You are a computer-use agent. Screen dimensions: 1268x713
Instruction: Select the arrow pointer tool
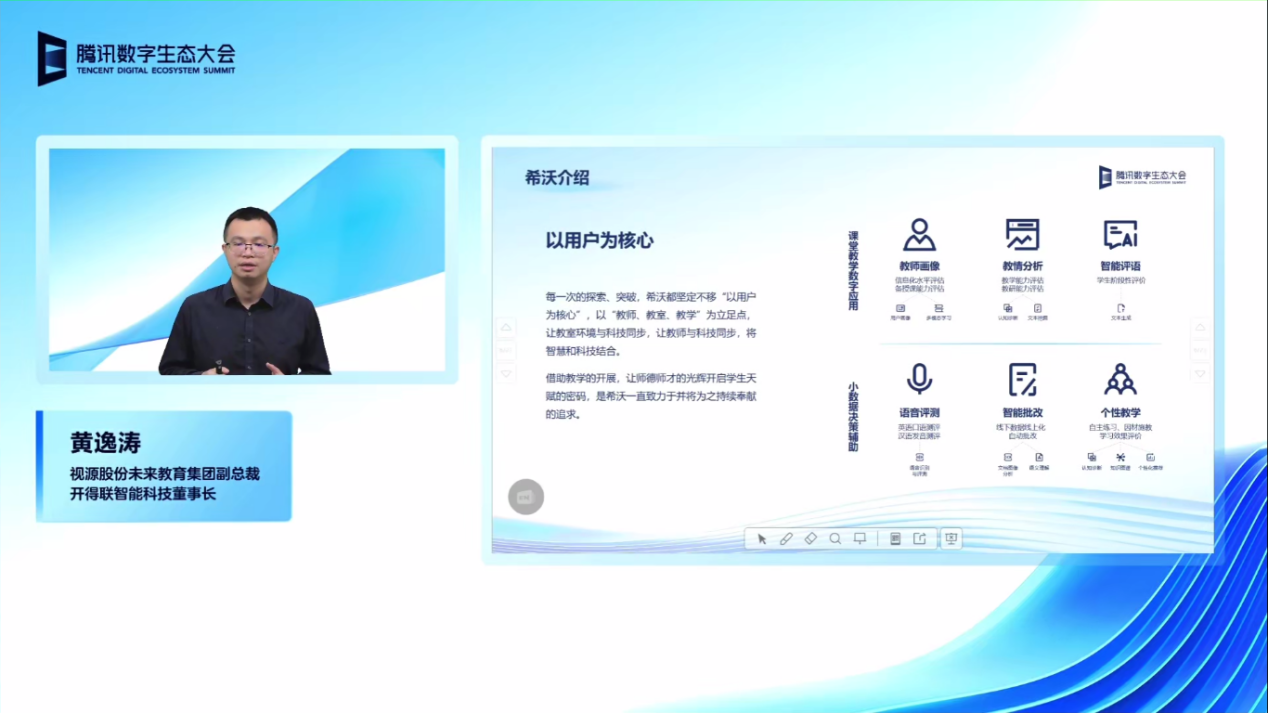click(x=762, y=539)
